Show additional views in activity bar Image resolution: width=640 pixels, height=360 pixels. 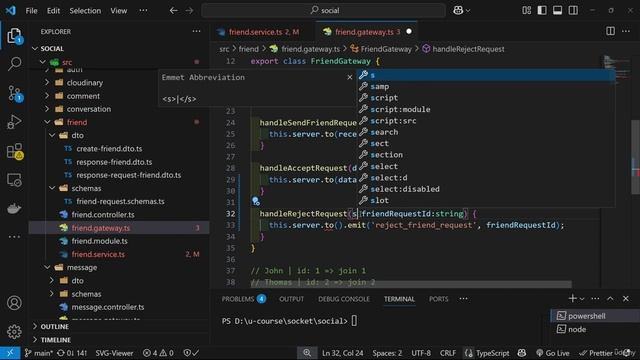14,237
